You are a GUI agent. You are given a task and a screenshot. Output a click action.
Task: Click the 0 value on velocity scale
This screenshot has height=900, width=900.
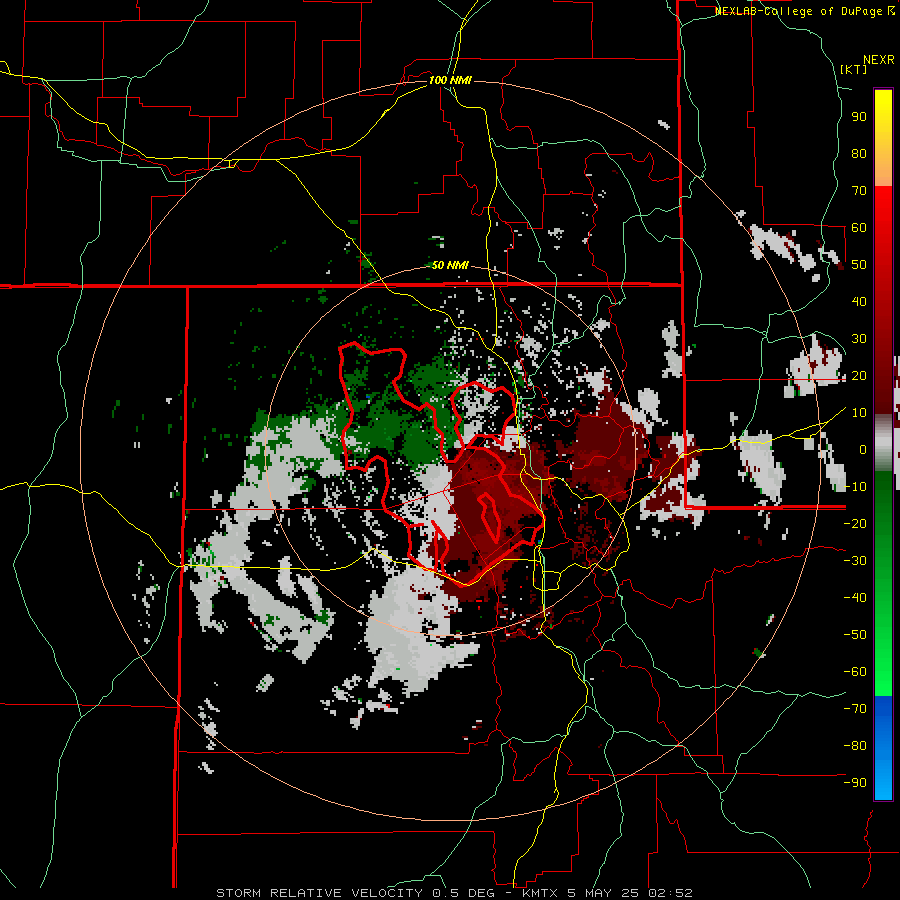[x=863, y=450]
